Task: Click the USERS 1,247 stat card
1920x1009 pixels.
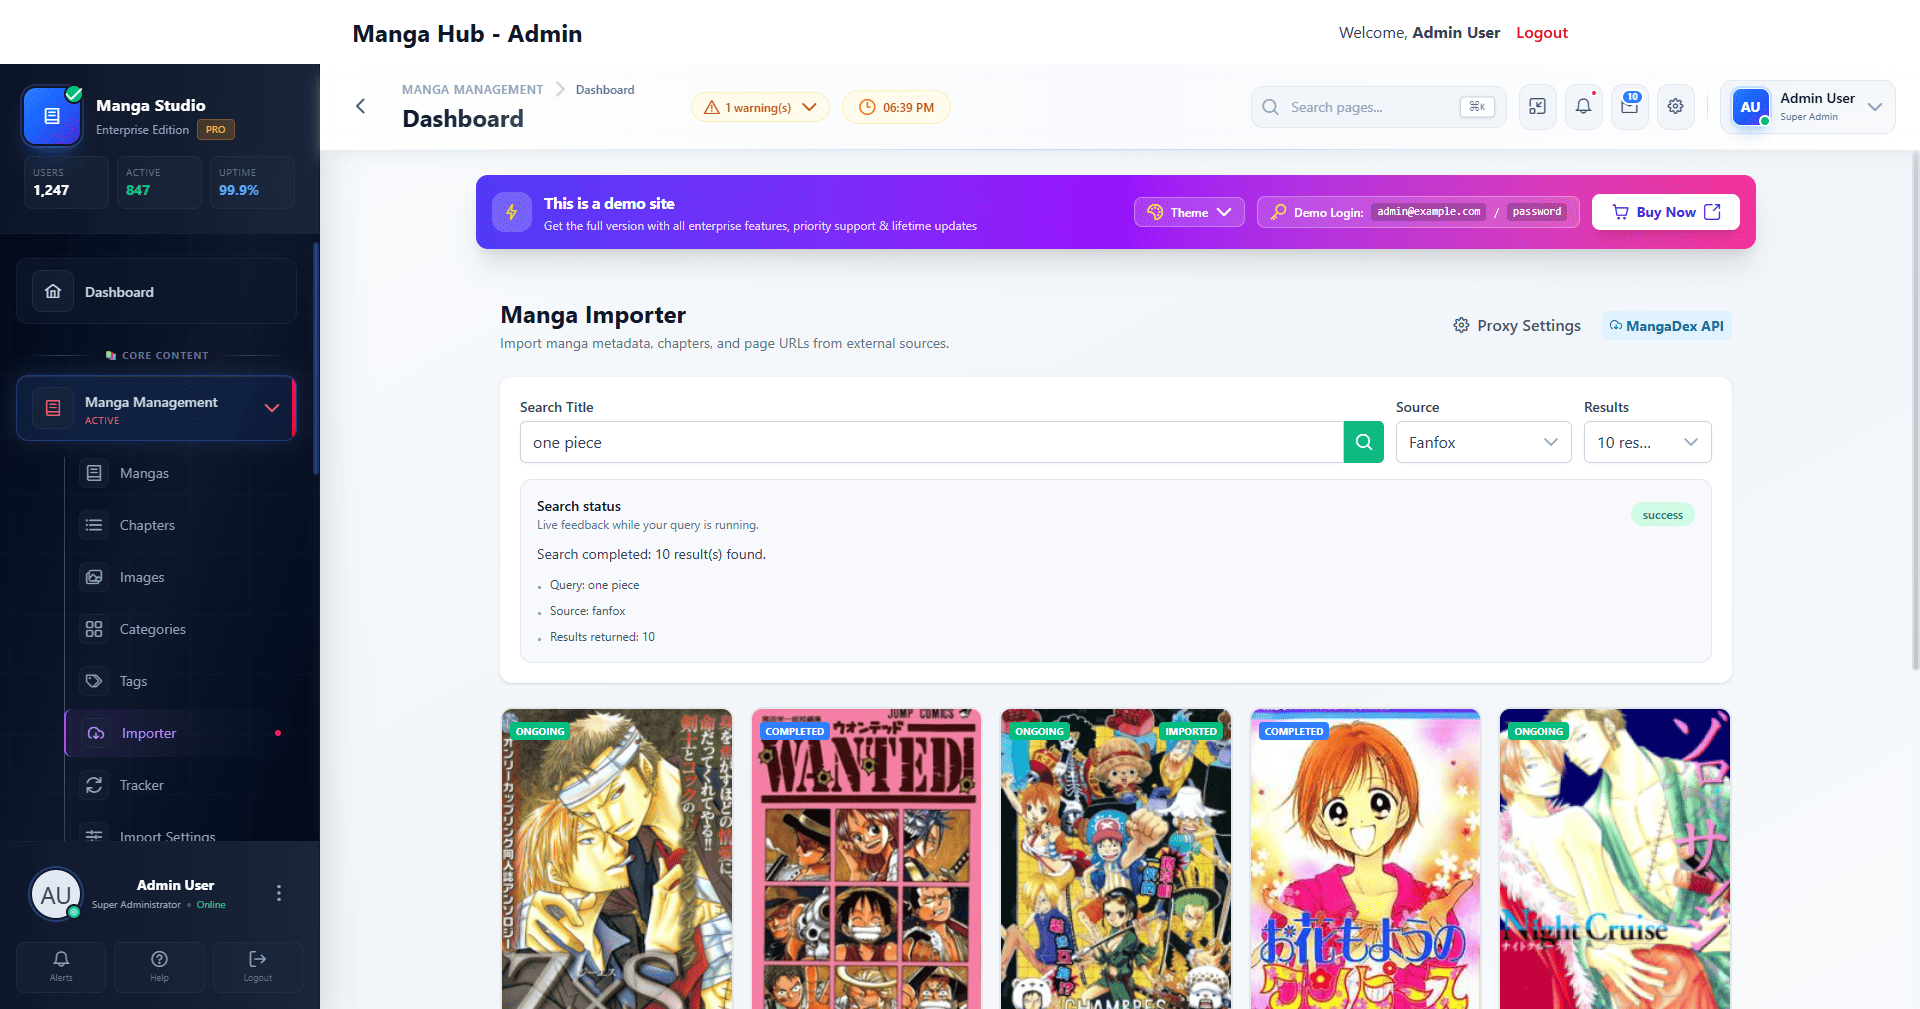Action: 66,182
